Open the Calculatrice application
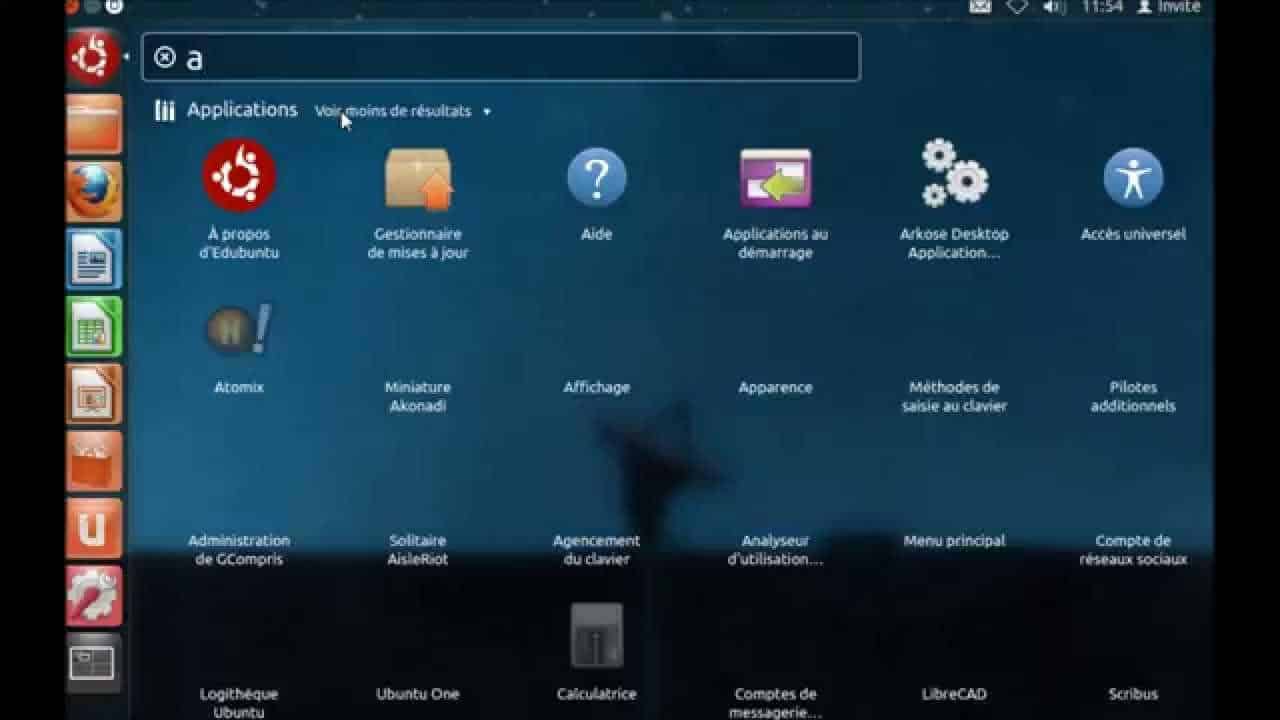This screenshot has width=1280, height=720. (x=597, y=652)
